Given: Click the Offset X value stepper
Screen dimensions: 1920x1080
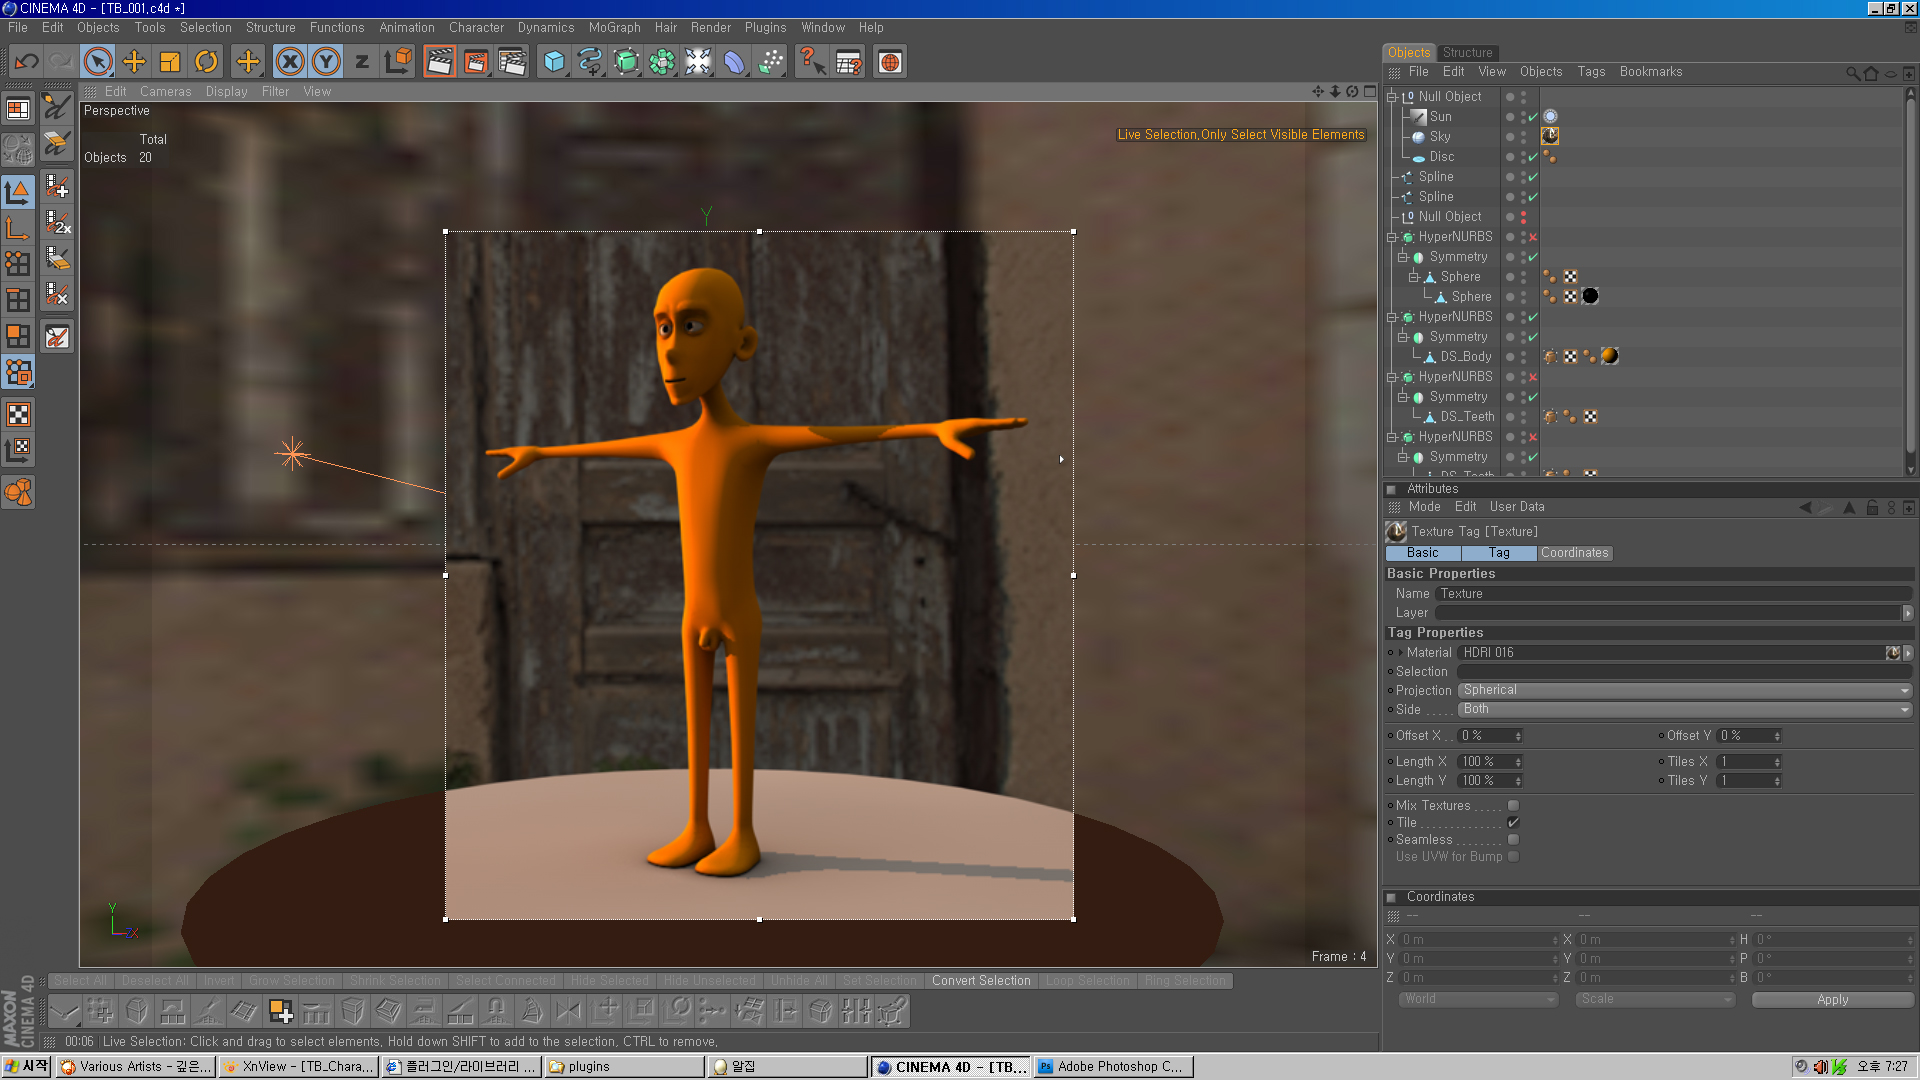Looking at the screenshot, I should (1518, 736).
